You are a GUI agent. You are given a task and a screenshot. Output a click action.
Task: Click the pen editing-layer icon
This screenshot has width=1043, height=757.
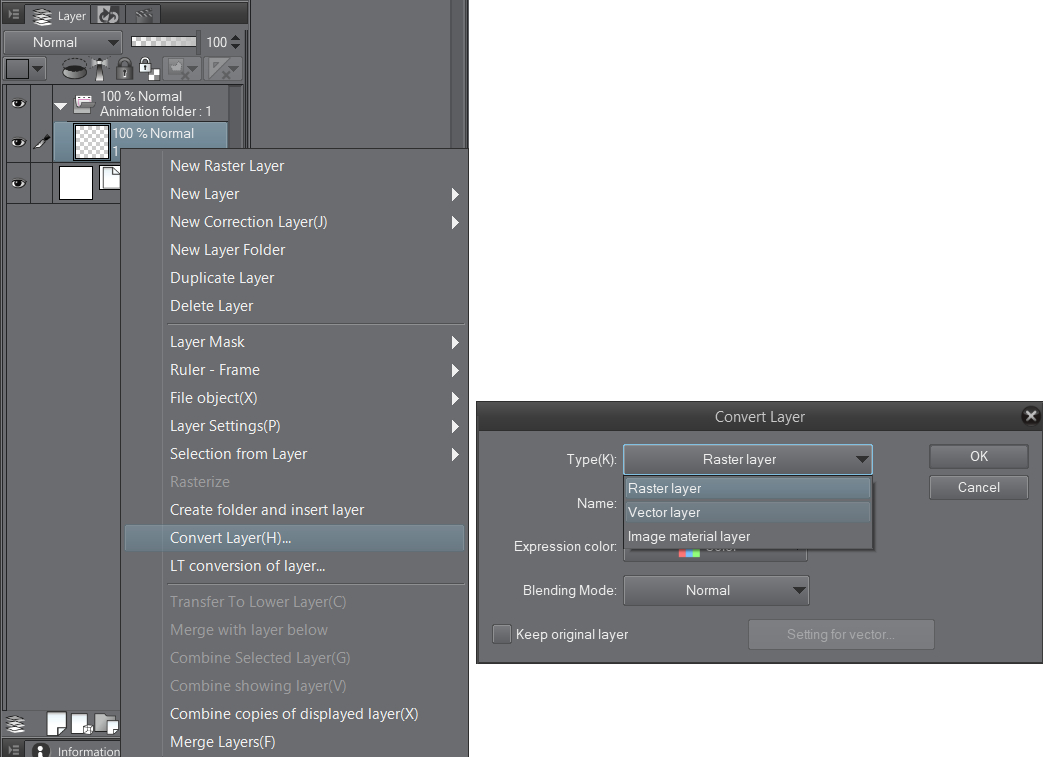(x=42, y=142)
